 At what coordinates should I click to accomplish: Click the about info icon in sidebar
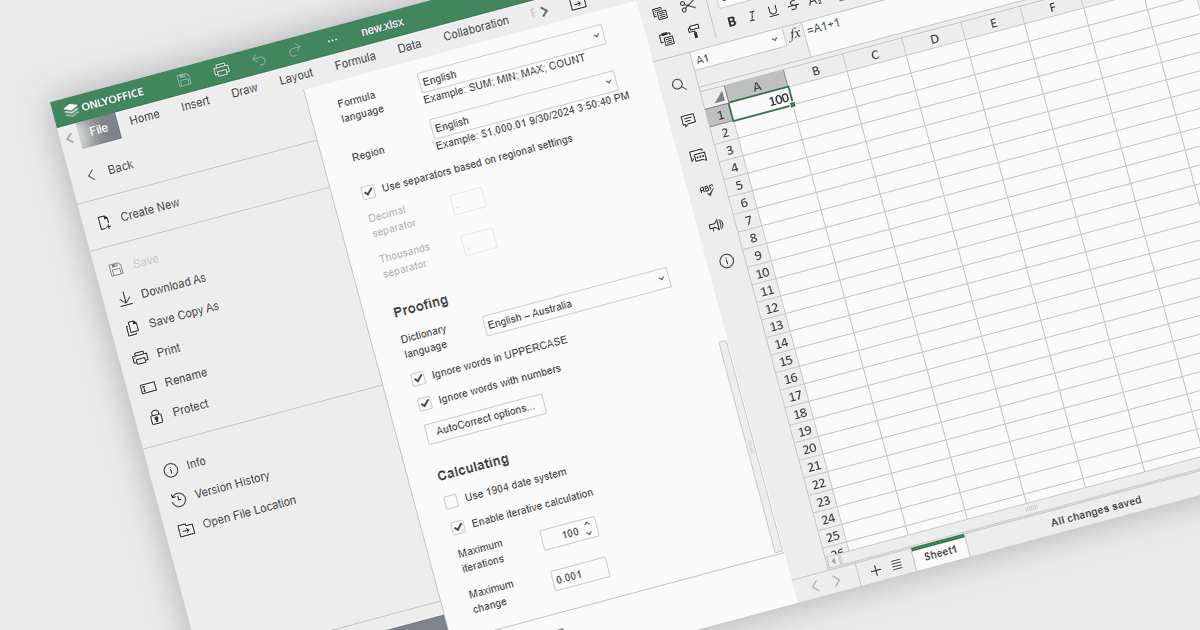coord(726,260)
